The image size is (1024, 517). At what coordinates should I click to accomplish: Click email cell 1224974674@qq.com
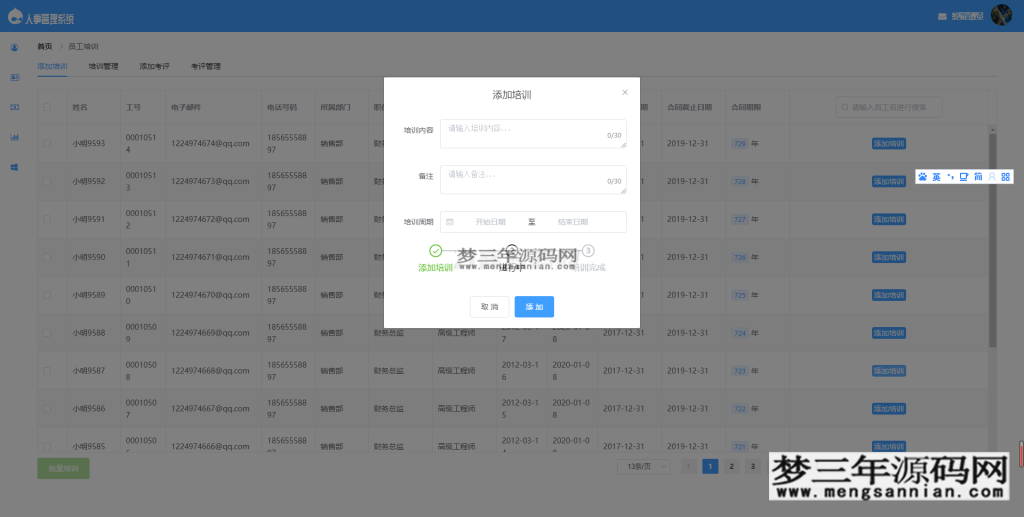point(210,144)
